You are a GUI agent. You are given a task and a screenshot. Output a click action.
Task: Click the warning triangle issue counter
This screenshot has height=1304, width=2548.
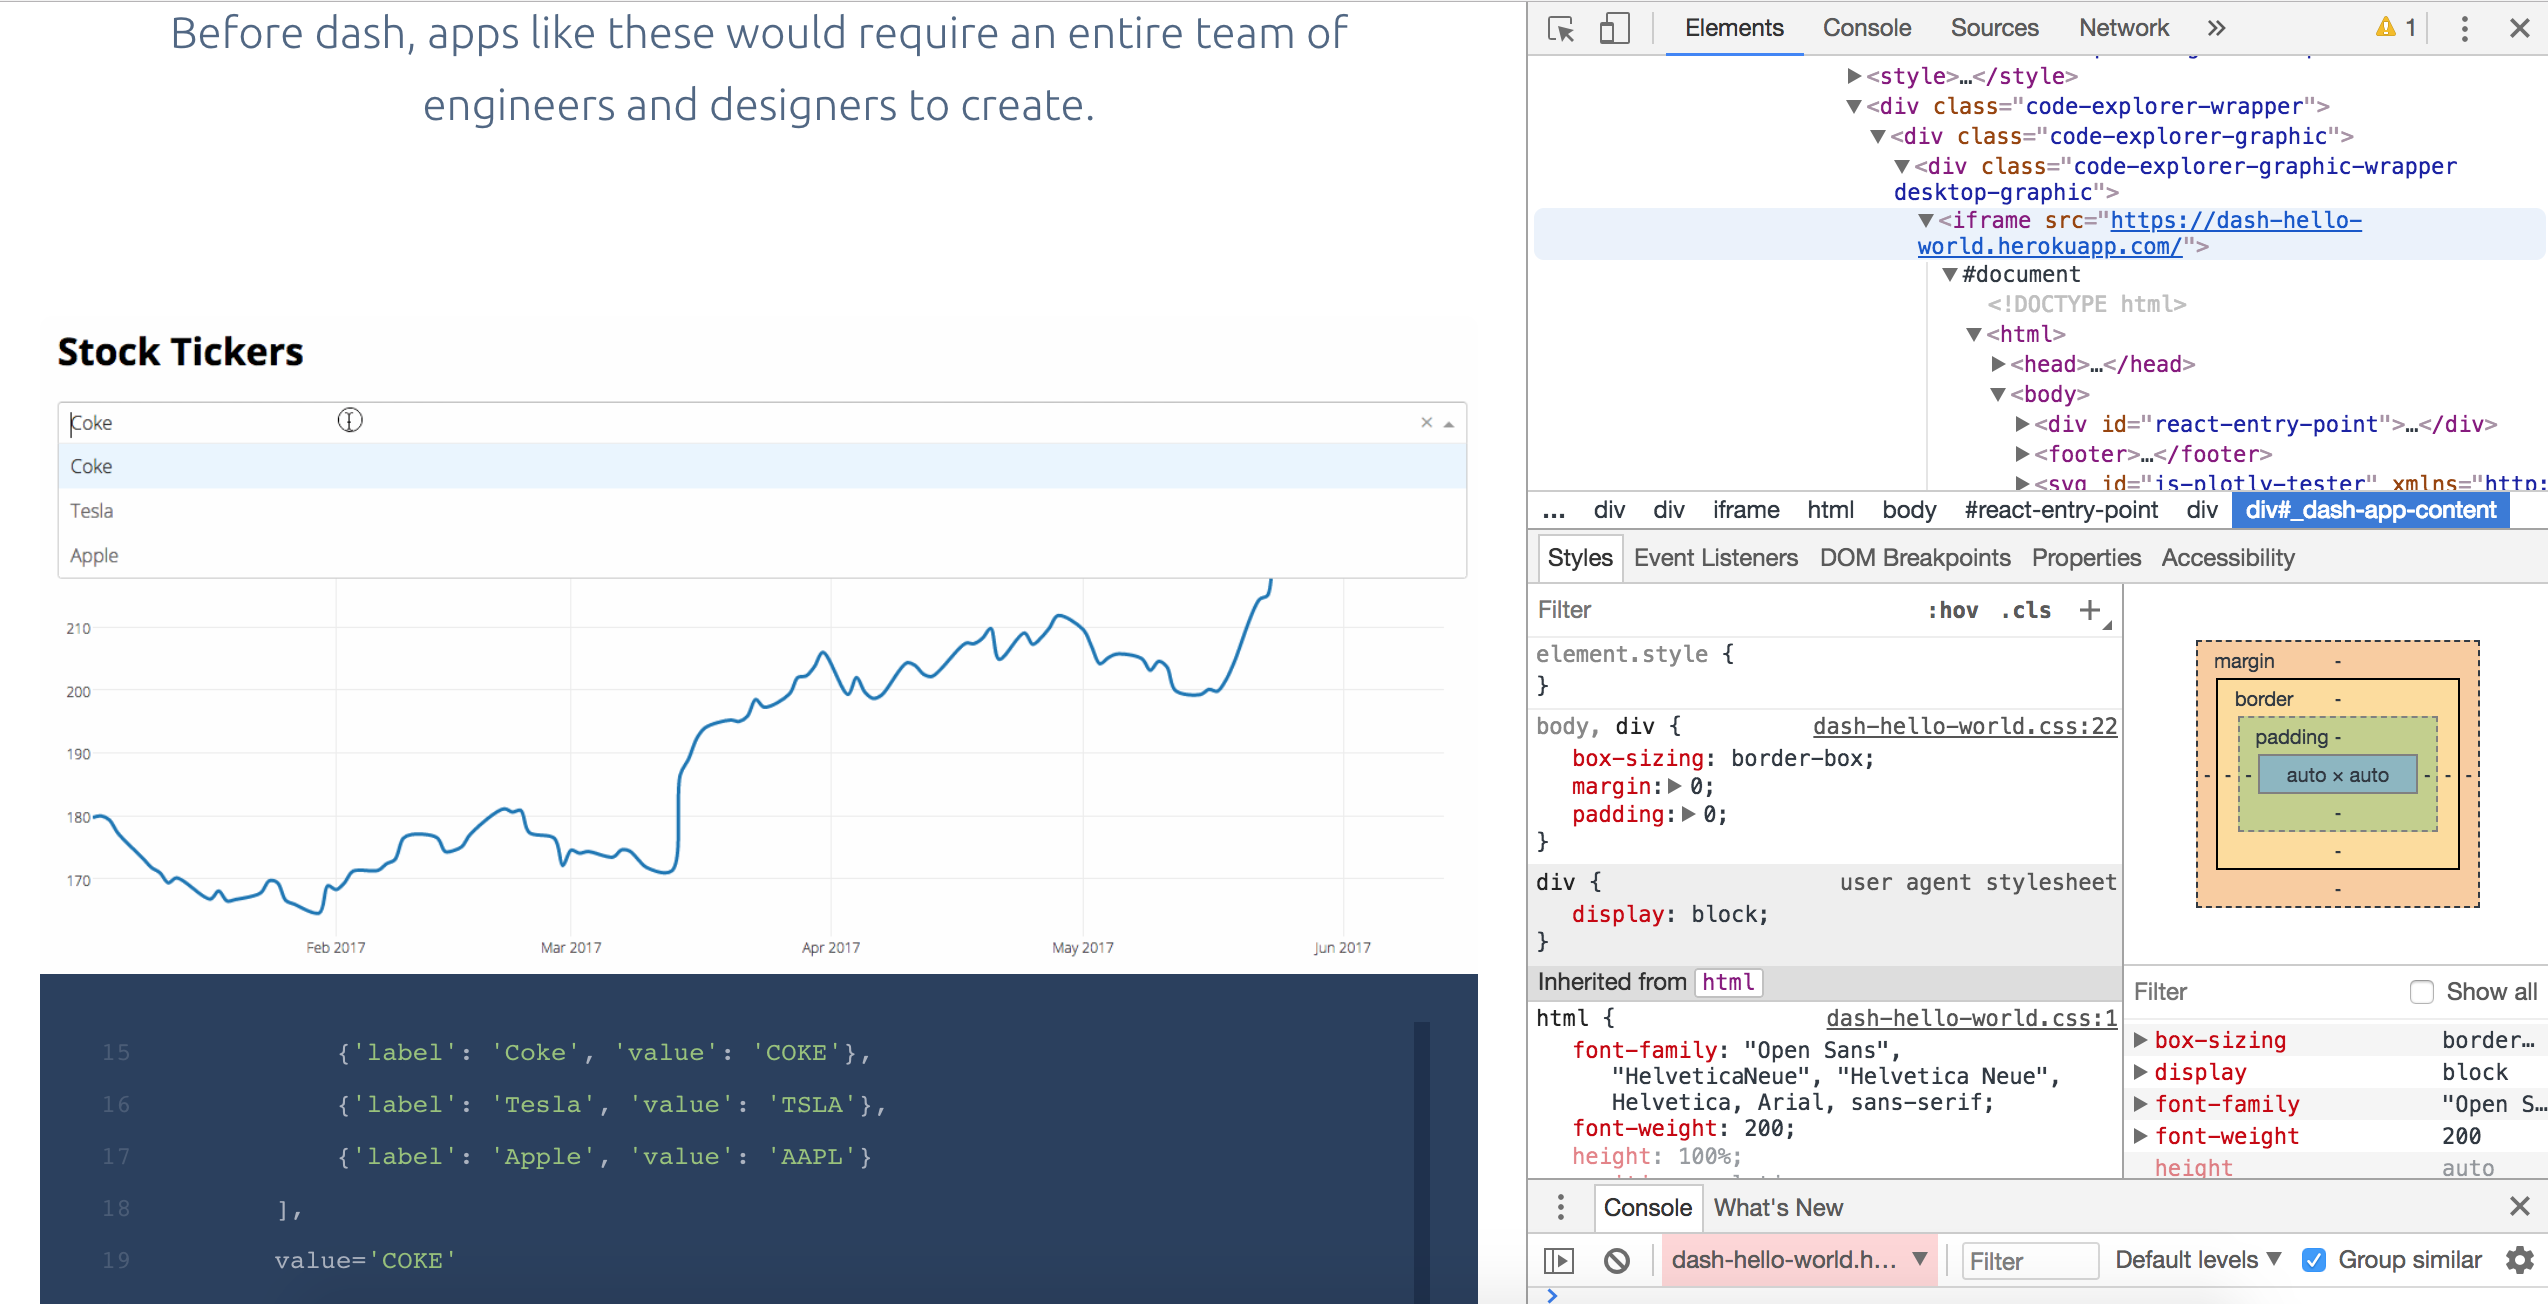point(2395,28)
